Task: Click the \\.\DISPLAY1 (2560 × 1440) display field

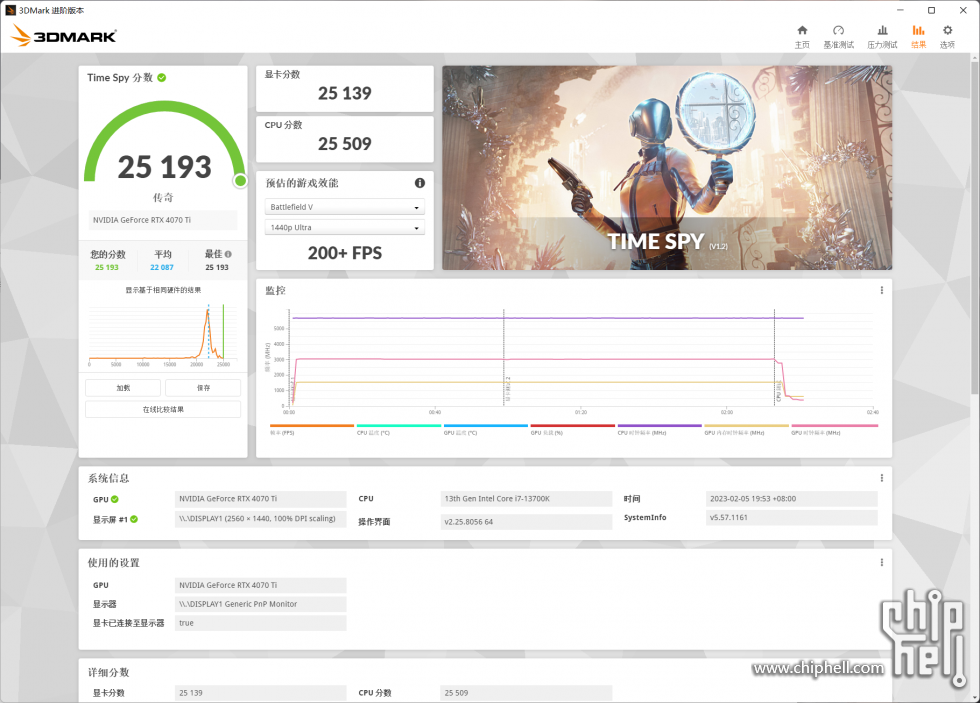Action: point(261,519)
